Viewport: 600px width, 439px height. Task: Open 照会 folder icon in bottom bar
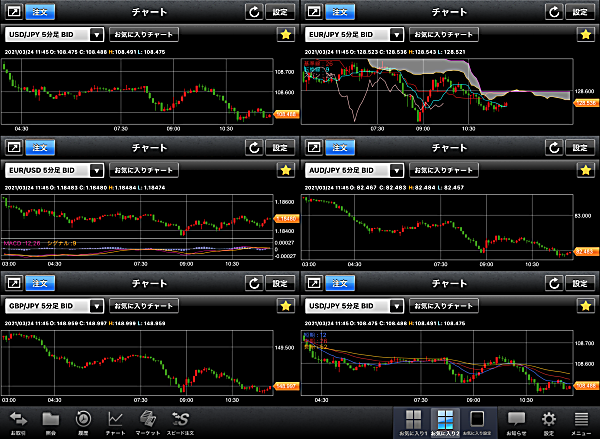pos(51,423)
